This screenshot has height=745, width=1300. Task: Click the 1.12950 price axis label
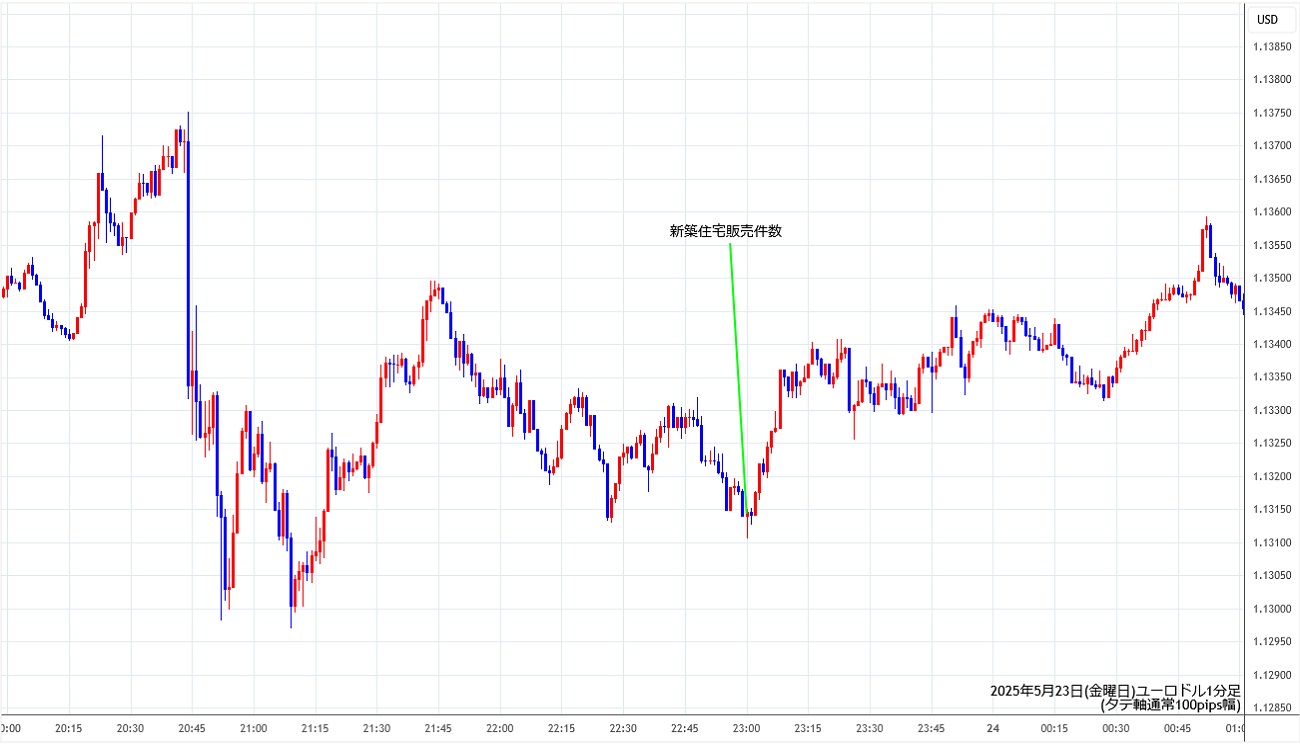1271,642
